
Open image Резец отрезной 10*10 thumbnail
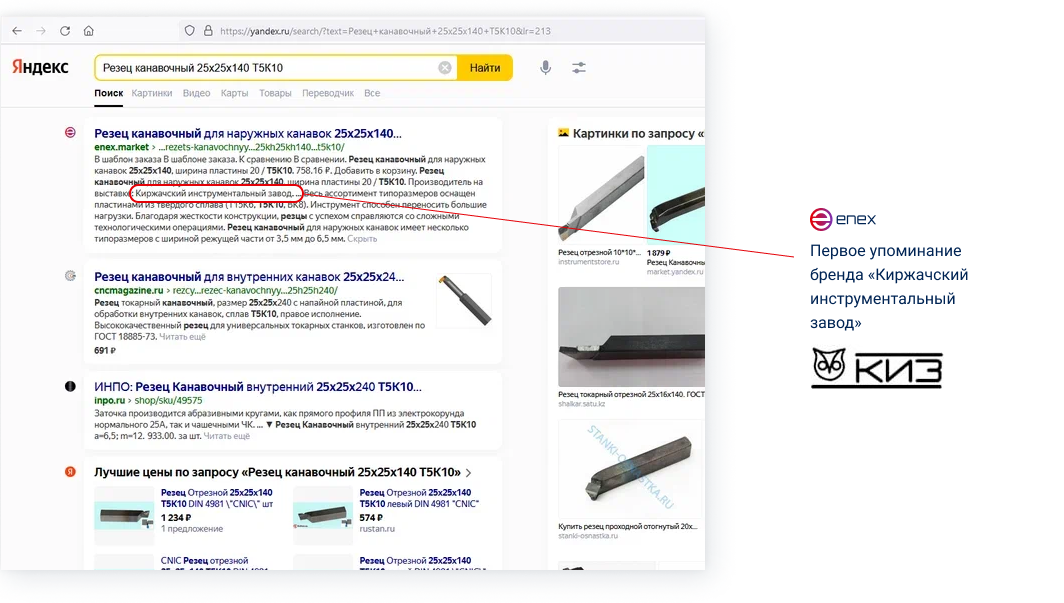601,195
